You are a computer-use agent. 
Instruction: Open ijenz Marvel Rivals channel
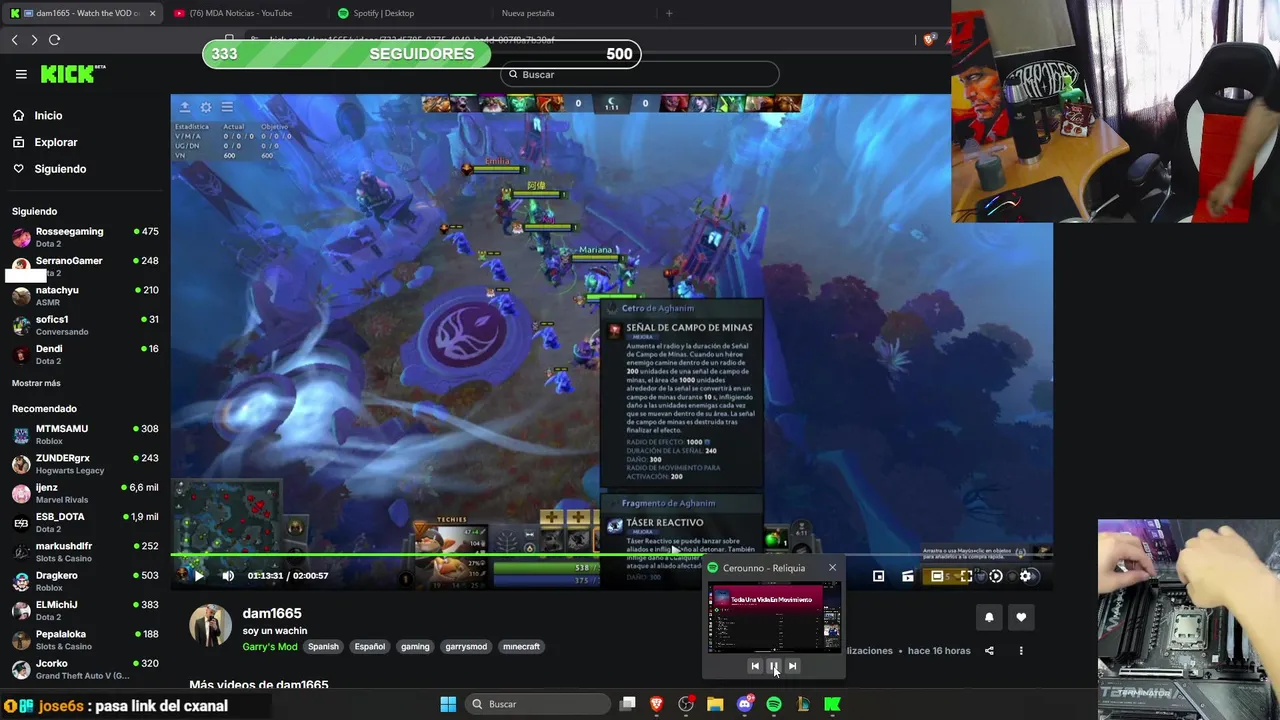85,493
